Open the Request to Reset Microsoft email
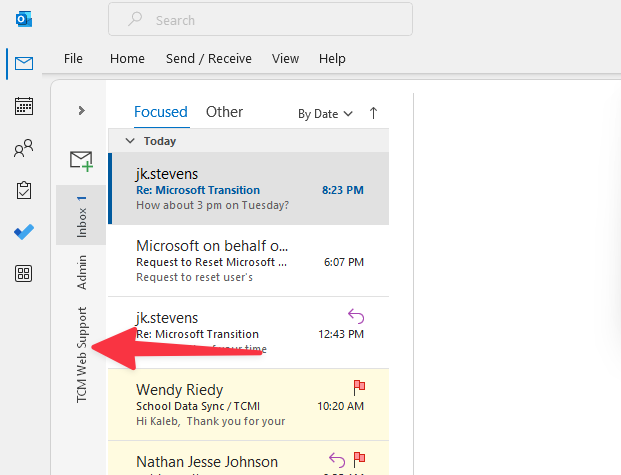 tap(249, 261)
